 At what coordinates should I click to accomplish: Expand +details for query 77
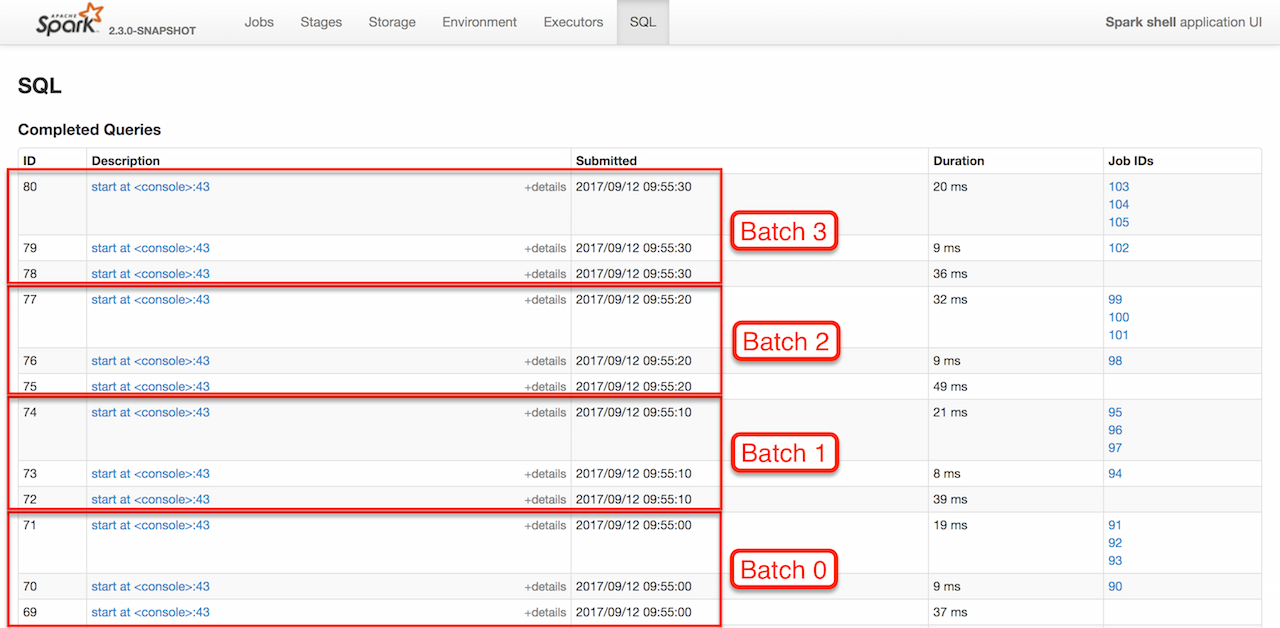[x=545, y=300]
